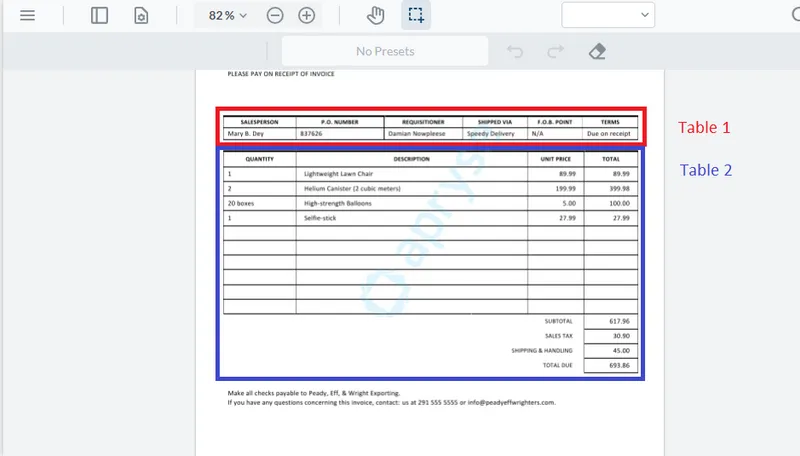Click the 'DESCRIPTION' column header

[411, 159]
